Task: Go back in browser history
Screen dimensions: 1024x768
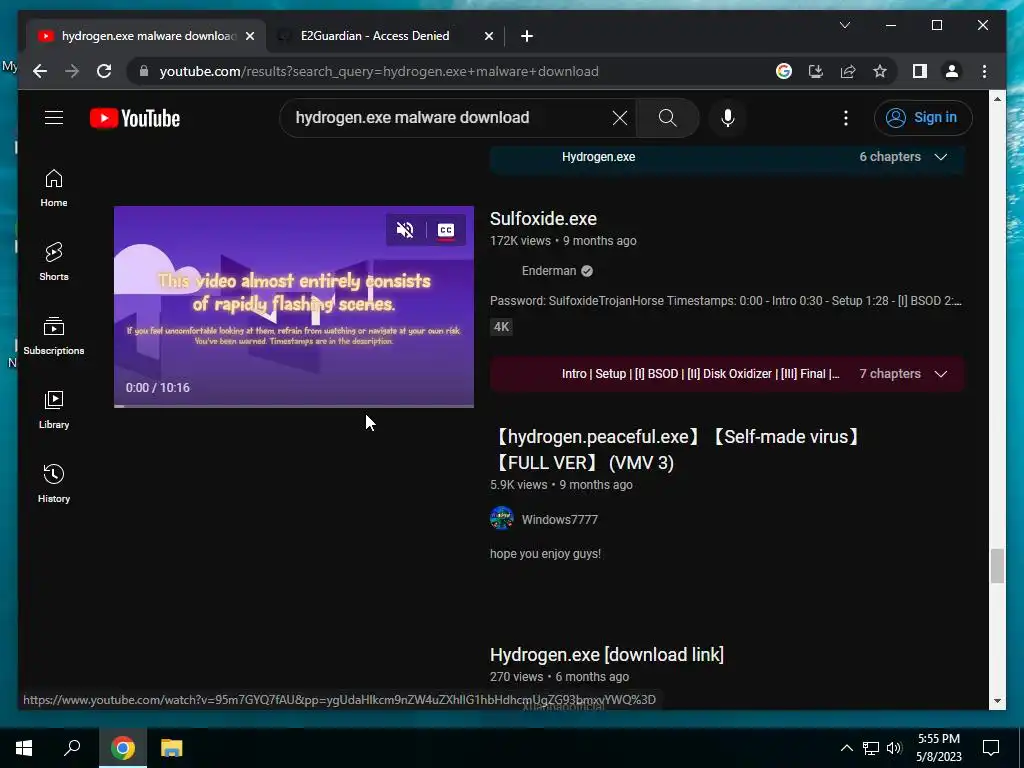Action: (x=40, y=71)
